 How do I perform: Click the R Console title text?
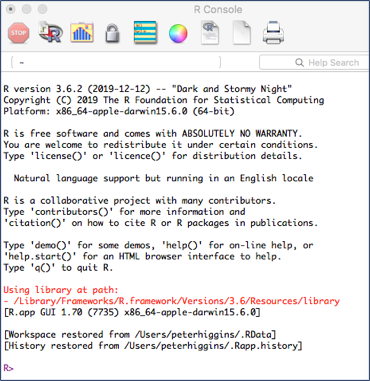point(218,10)
